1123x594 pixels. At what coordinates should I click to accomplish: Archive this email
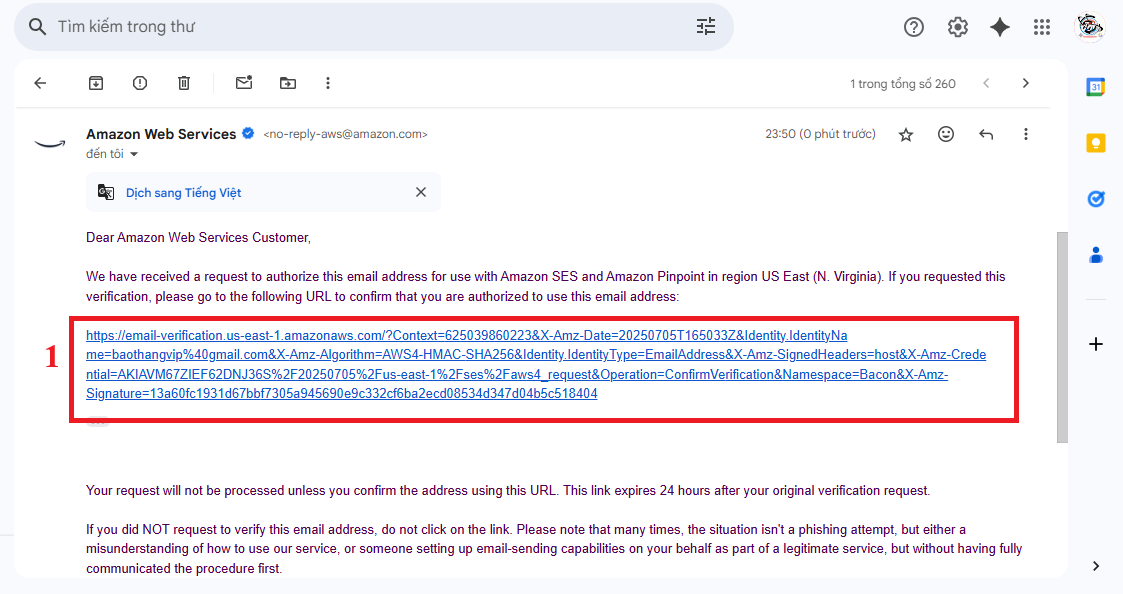[x=96, y=83]
